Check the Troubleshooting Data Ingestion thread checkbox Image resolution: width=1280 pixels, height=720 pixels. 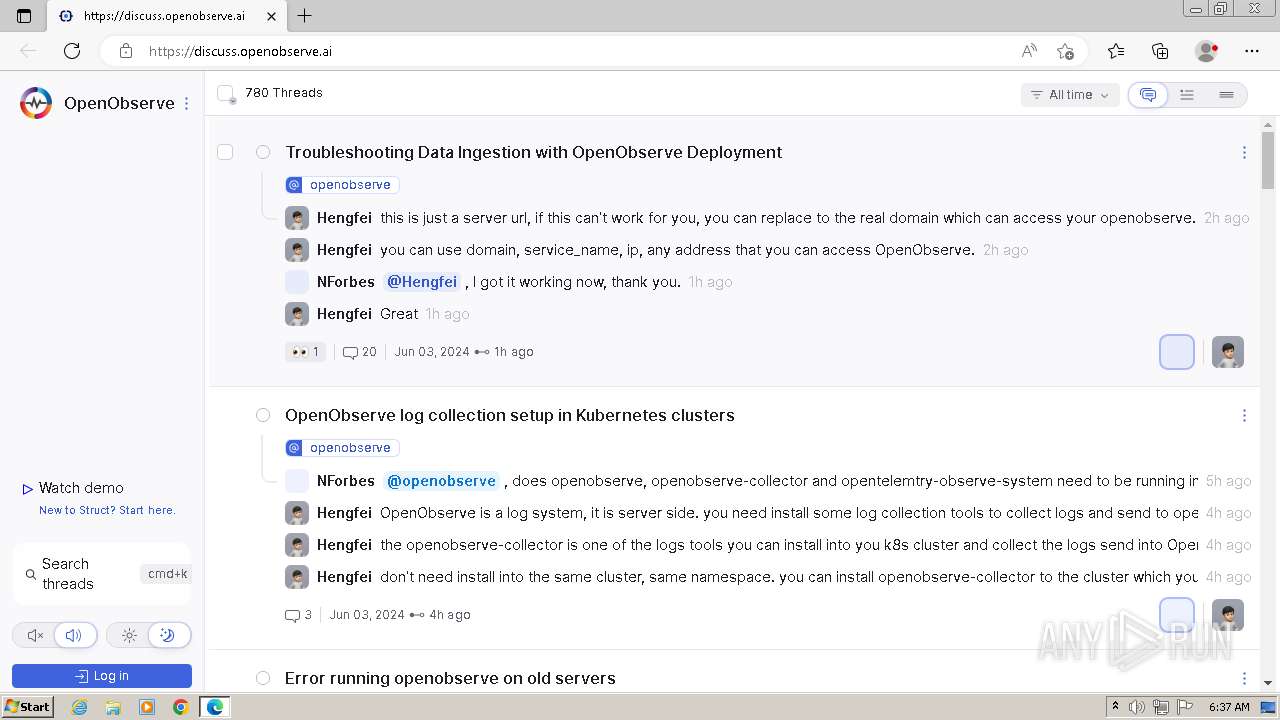pyautogui.click(x=225, y=152)
